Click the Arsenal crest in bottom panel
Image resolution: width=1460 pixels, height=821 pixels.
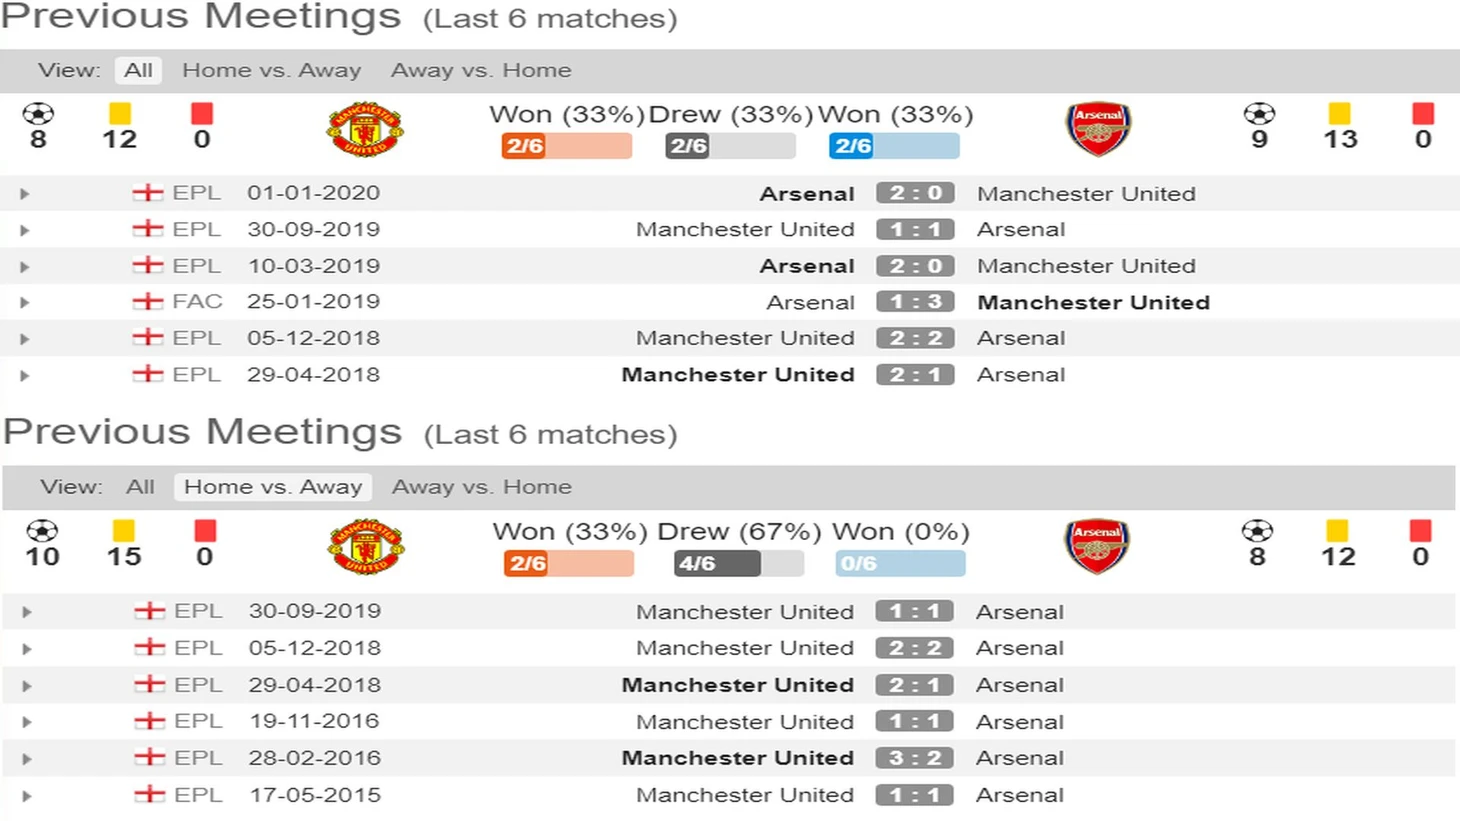(1097, 546)
